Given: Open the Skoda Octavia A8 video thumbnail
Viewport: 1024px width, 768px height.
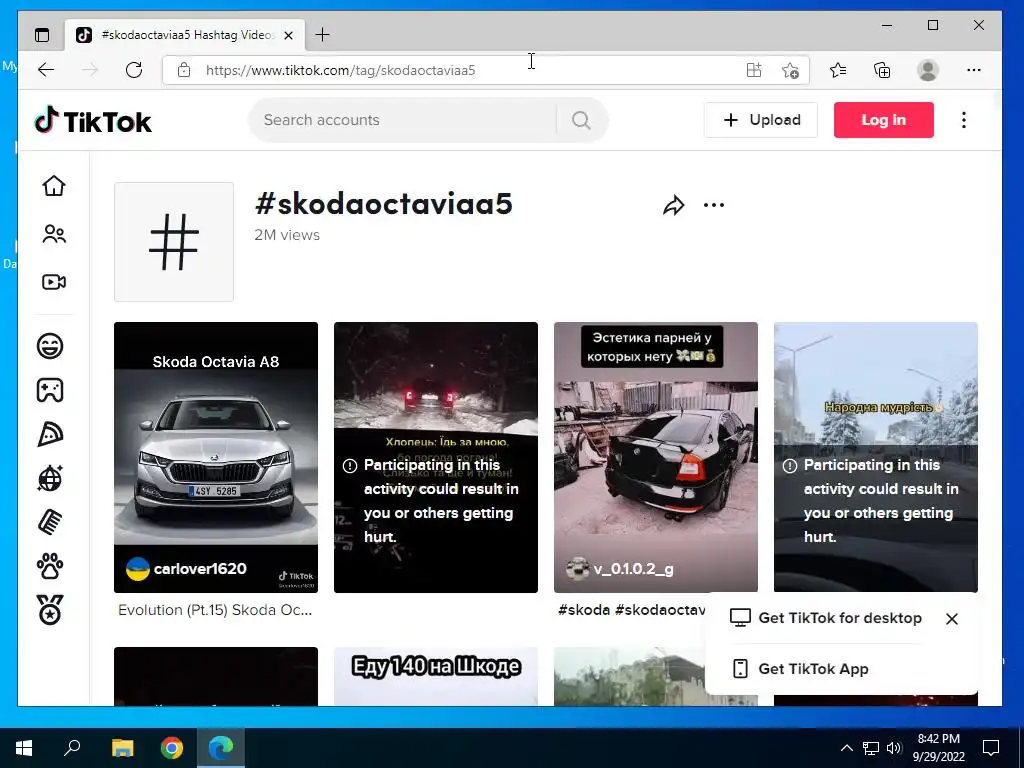Looking at the screenshot, I should (216, 457).
